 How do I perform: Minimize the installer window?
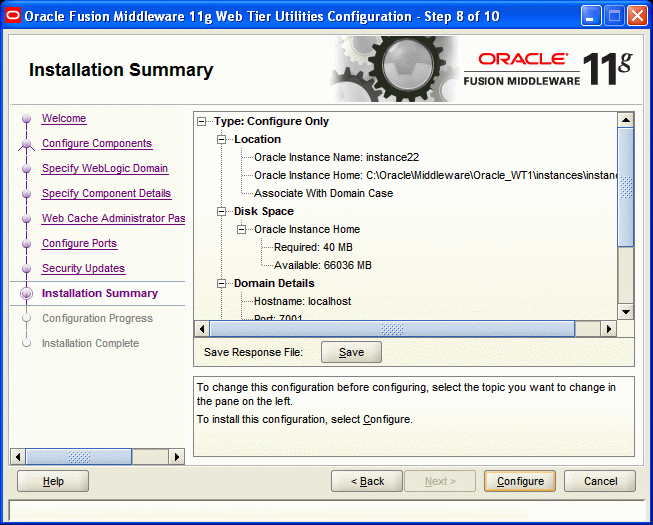coord(591,17)
